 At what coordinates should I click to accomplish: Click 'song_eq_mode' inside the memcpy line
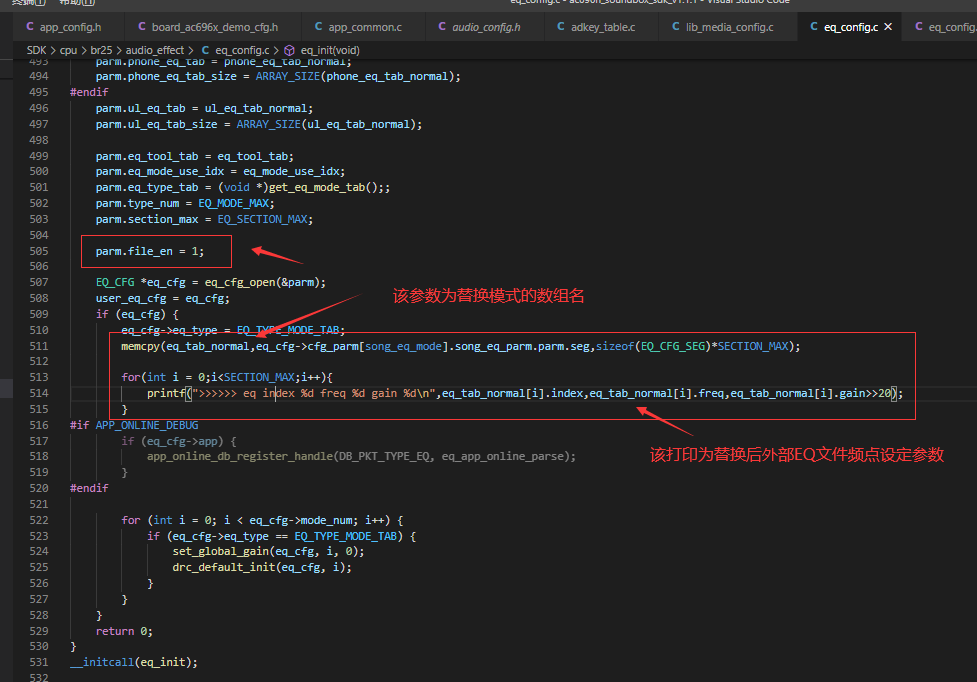click(403, 346)
